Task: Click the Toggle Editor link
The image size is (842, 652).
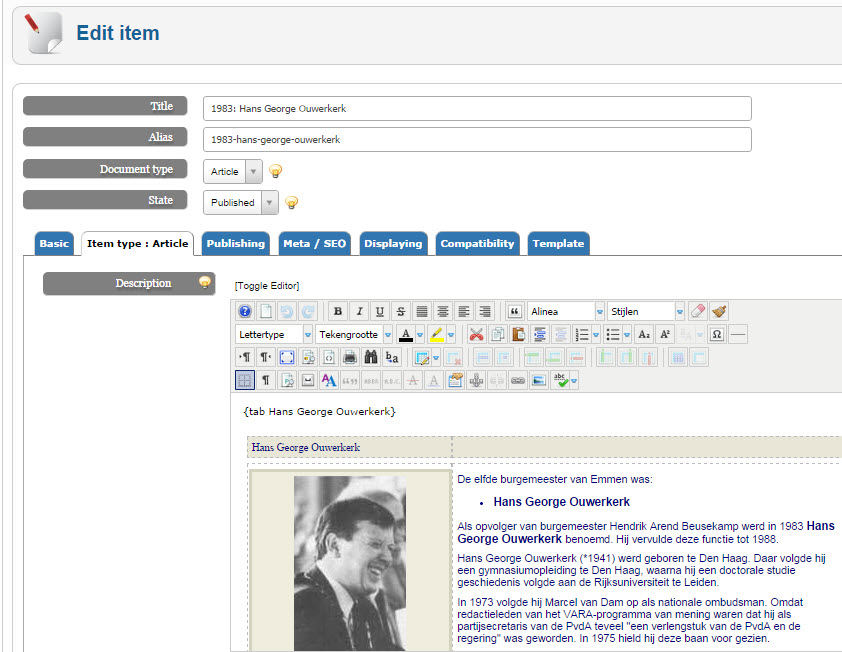Action: tap(267, 286)
